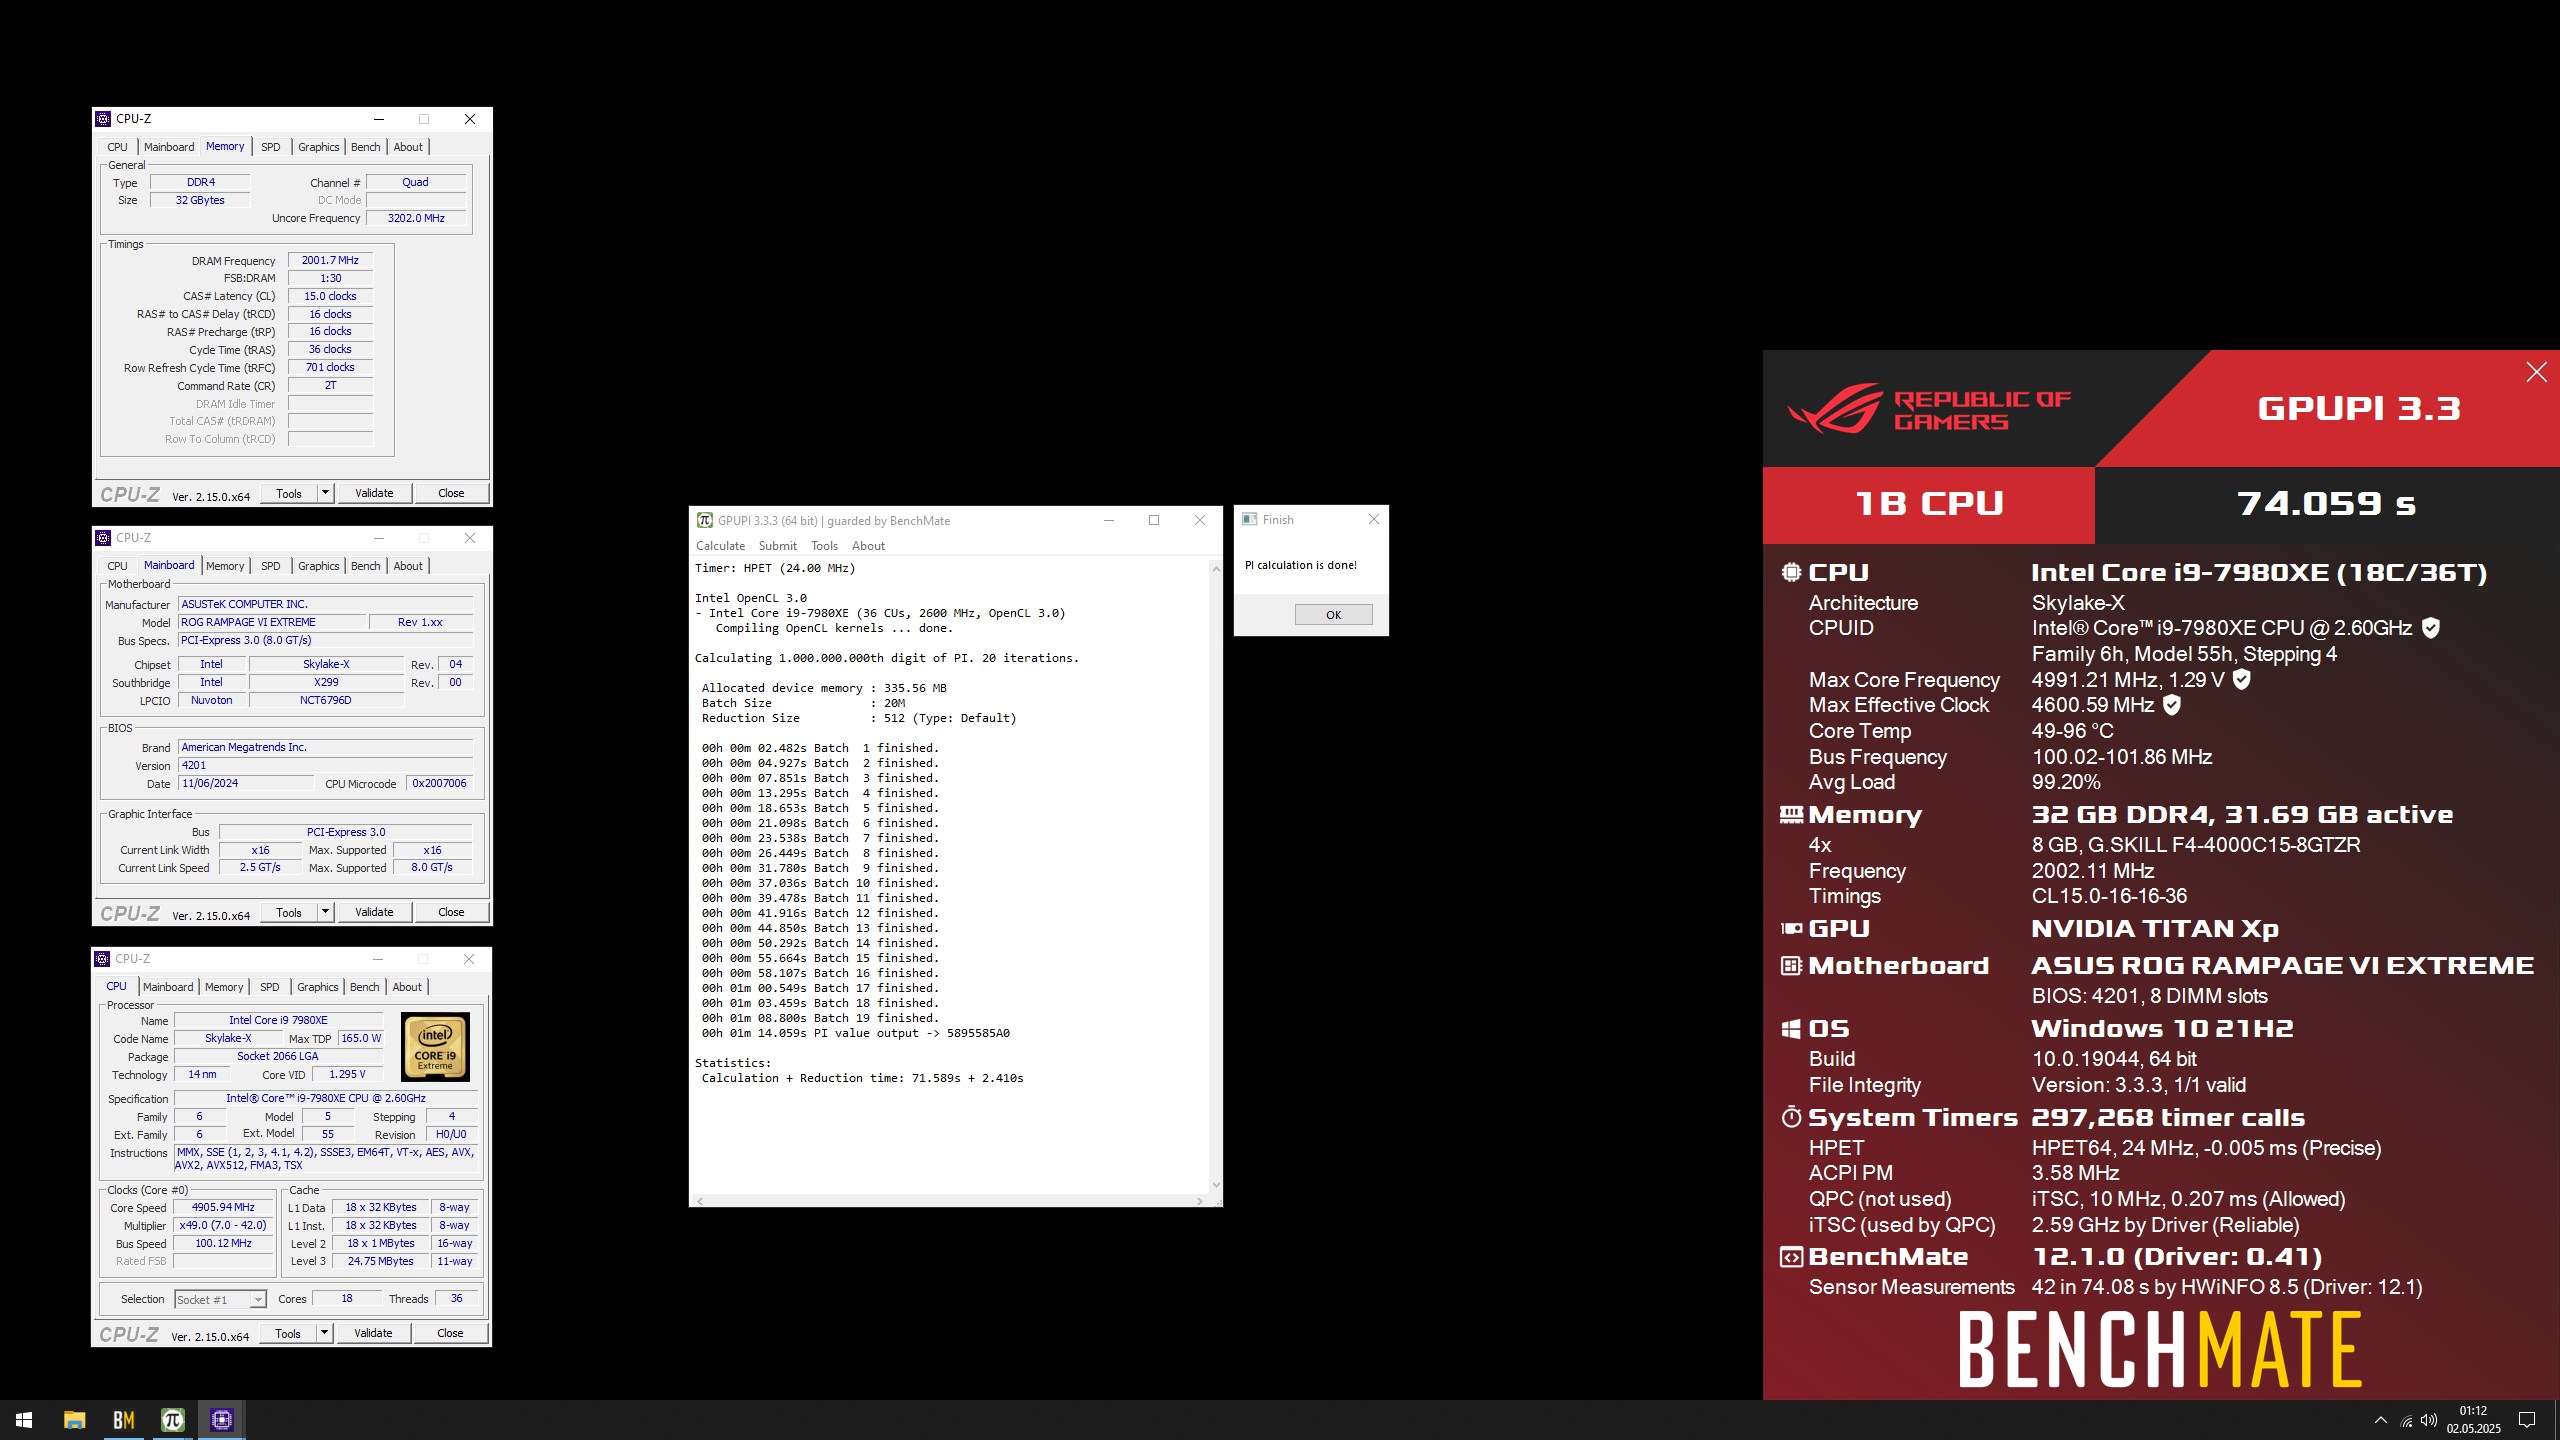Click the BenchMate version icon

tap(1791, 1257)
